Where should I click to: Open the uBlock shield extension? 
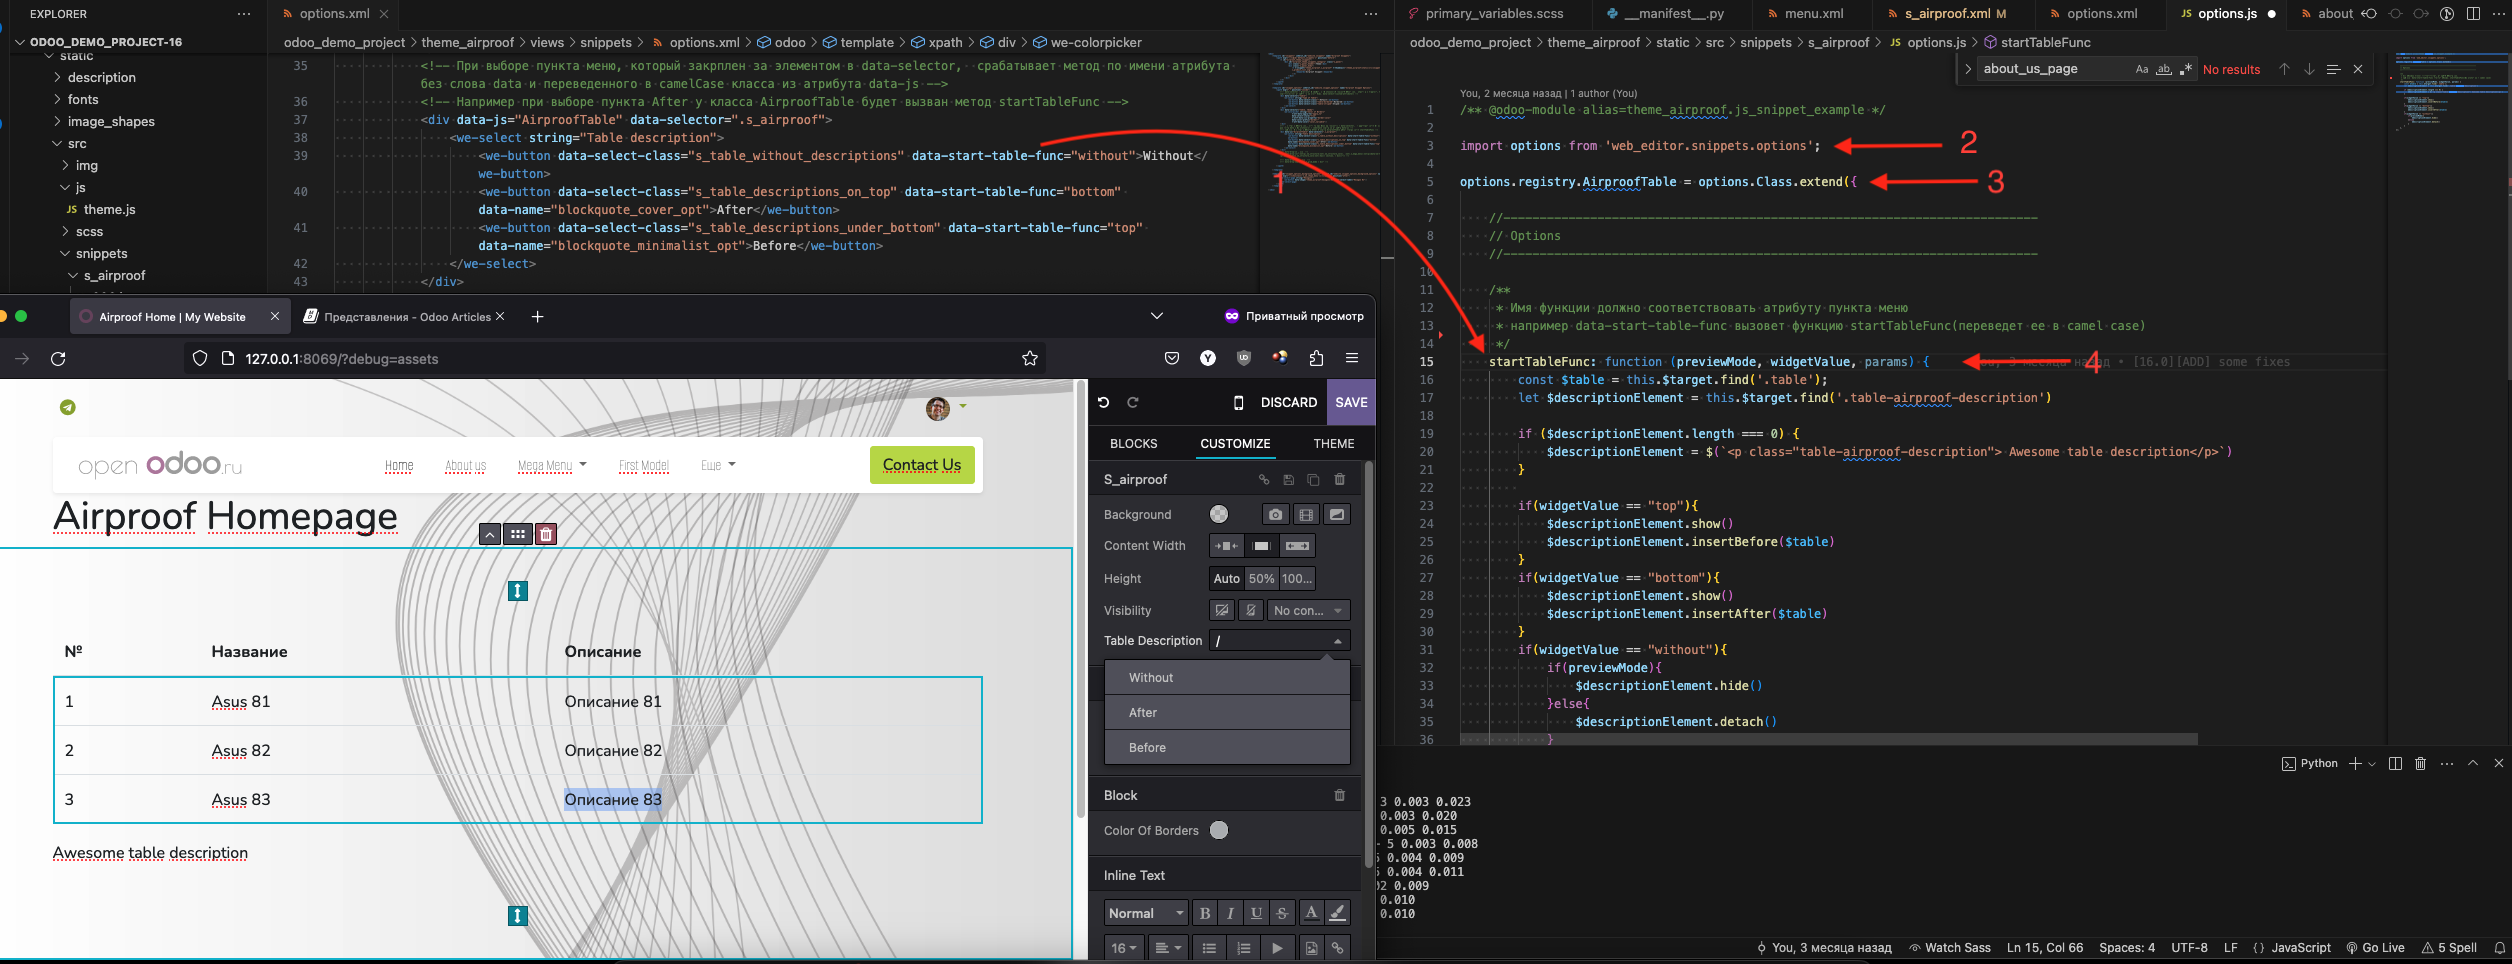[x=1244, y=358]
